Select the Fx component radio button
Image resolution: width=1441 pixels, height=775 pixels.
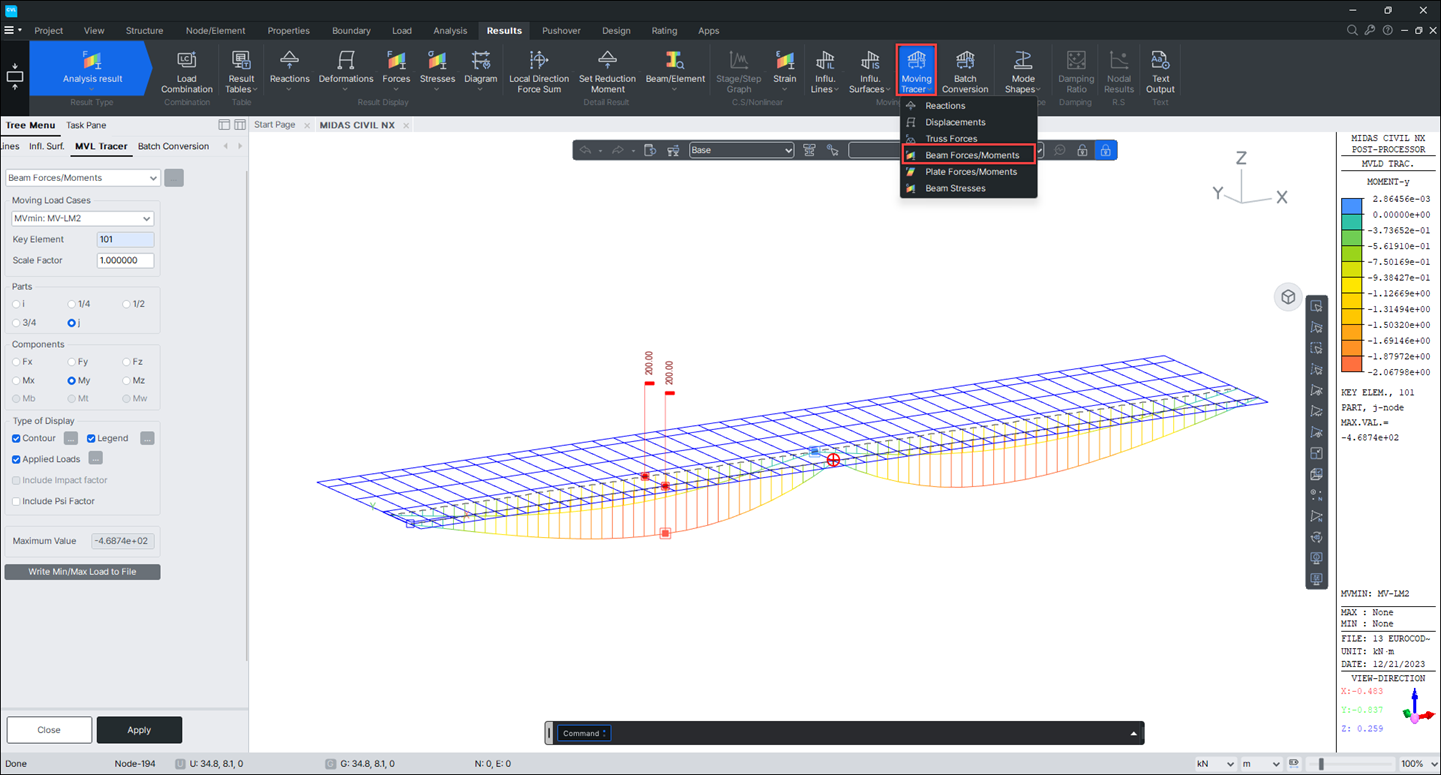17,362
